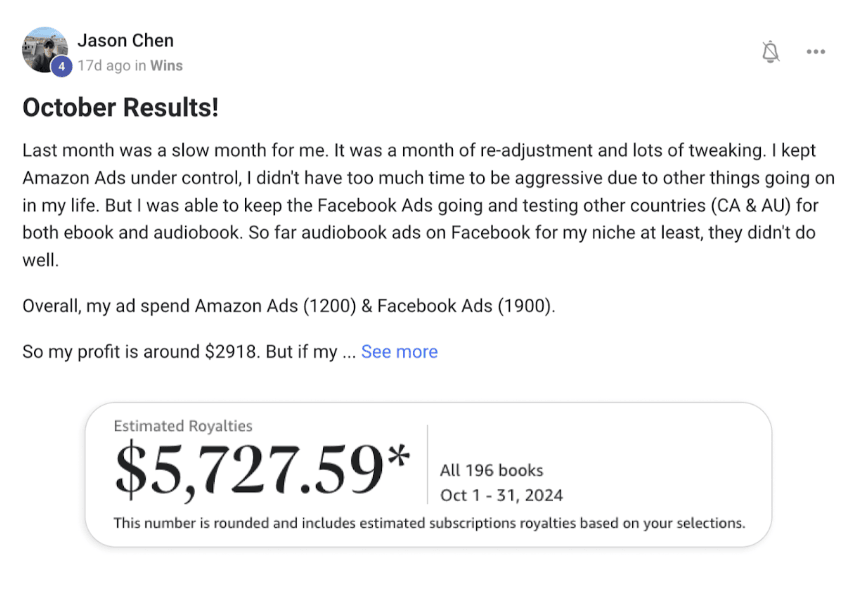Screen dimensions: 854x594
Task: Click the All 196 books text
Action: (x=491, y=470)
